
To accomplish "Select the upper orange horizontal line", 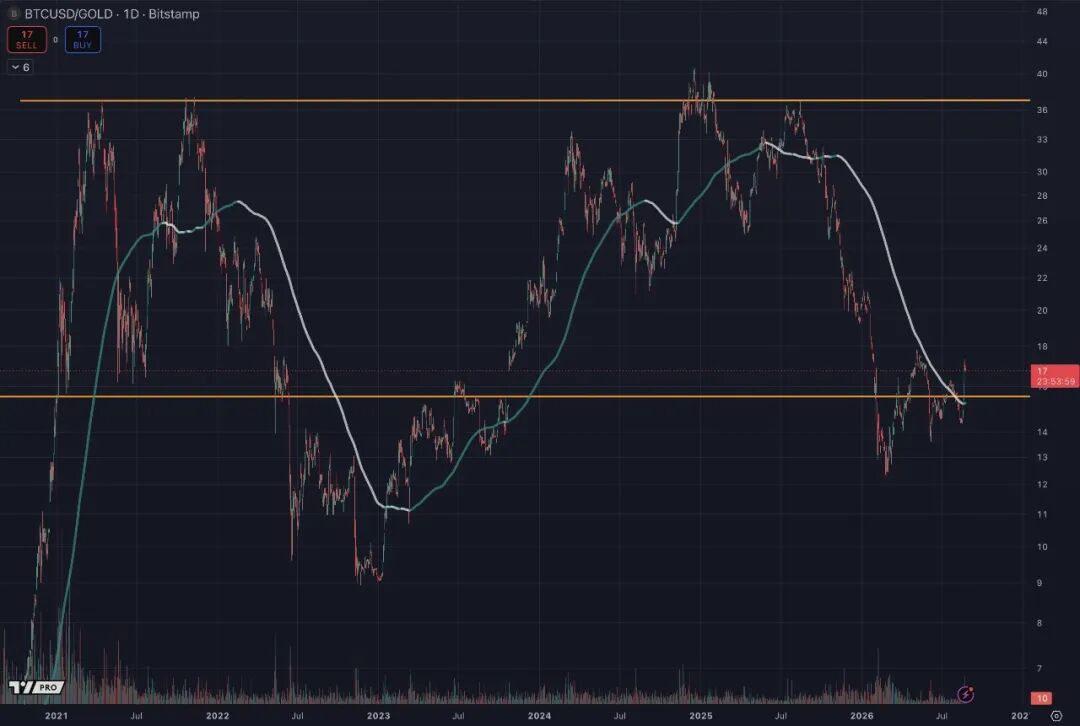I will click(525, 101).
